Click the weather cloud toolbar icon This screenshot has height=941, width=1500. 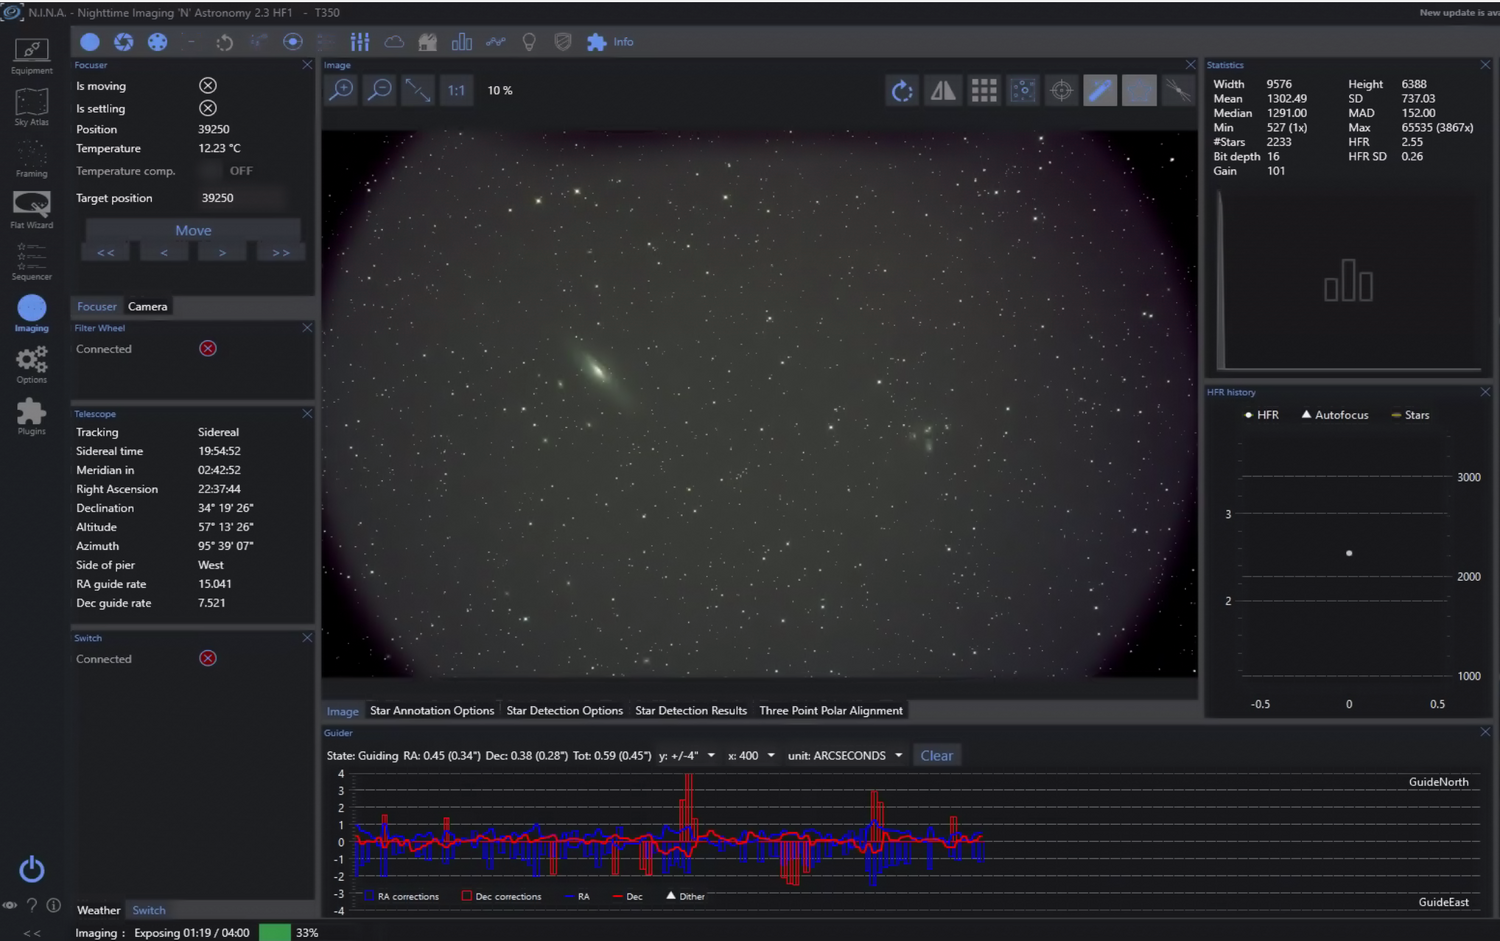click(394, 42)
